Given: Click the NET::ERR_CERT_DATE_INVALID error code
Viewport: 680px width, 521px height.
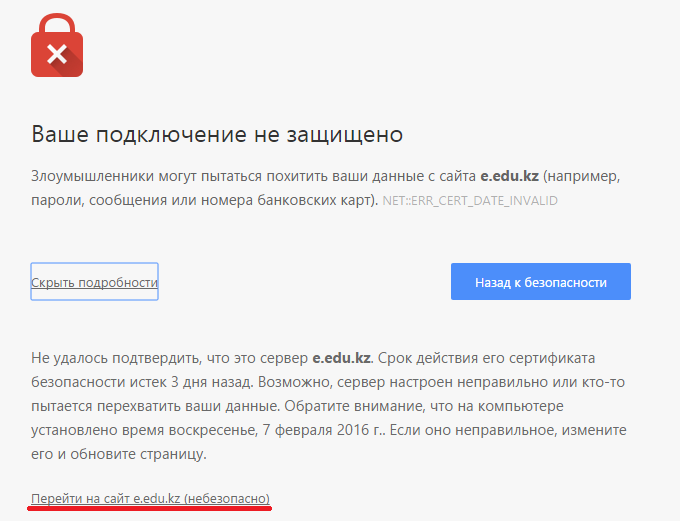Looking at the screenshot, I should 470,200.
